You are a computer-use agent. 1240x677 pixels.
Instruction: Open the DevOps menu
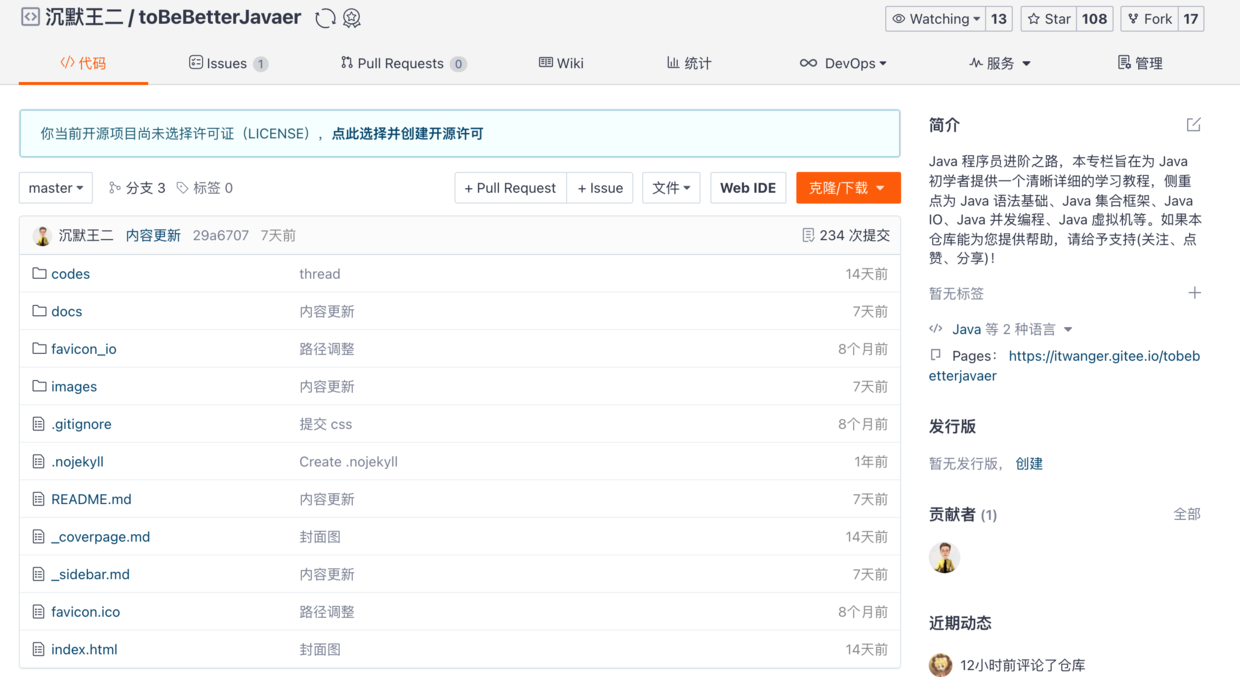[x=843, y=63]
